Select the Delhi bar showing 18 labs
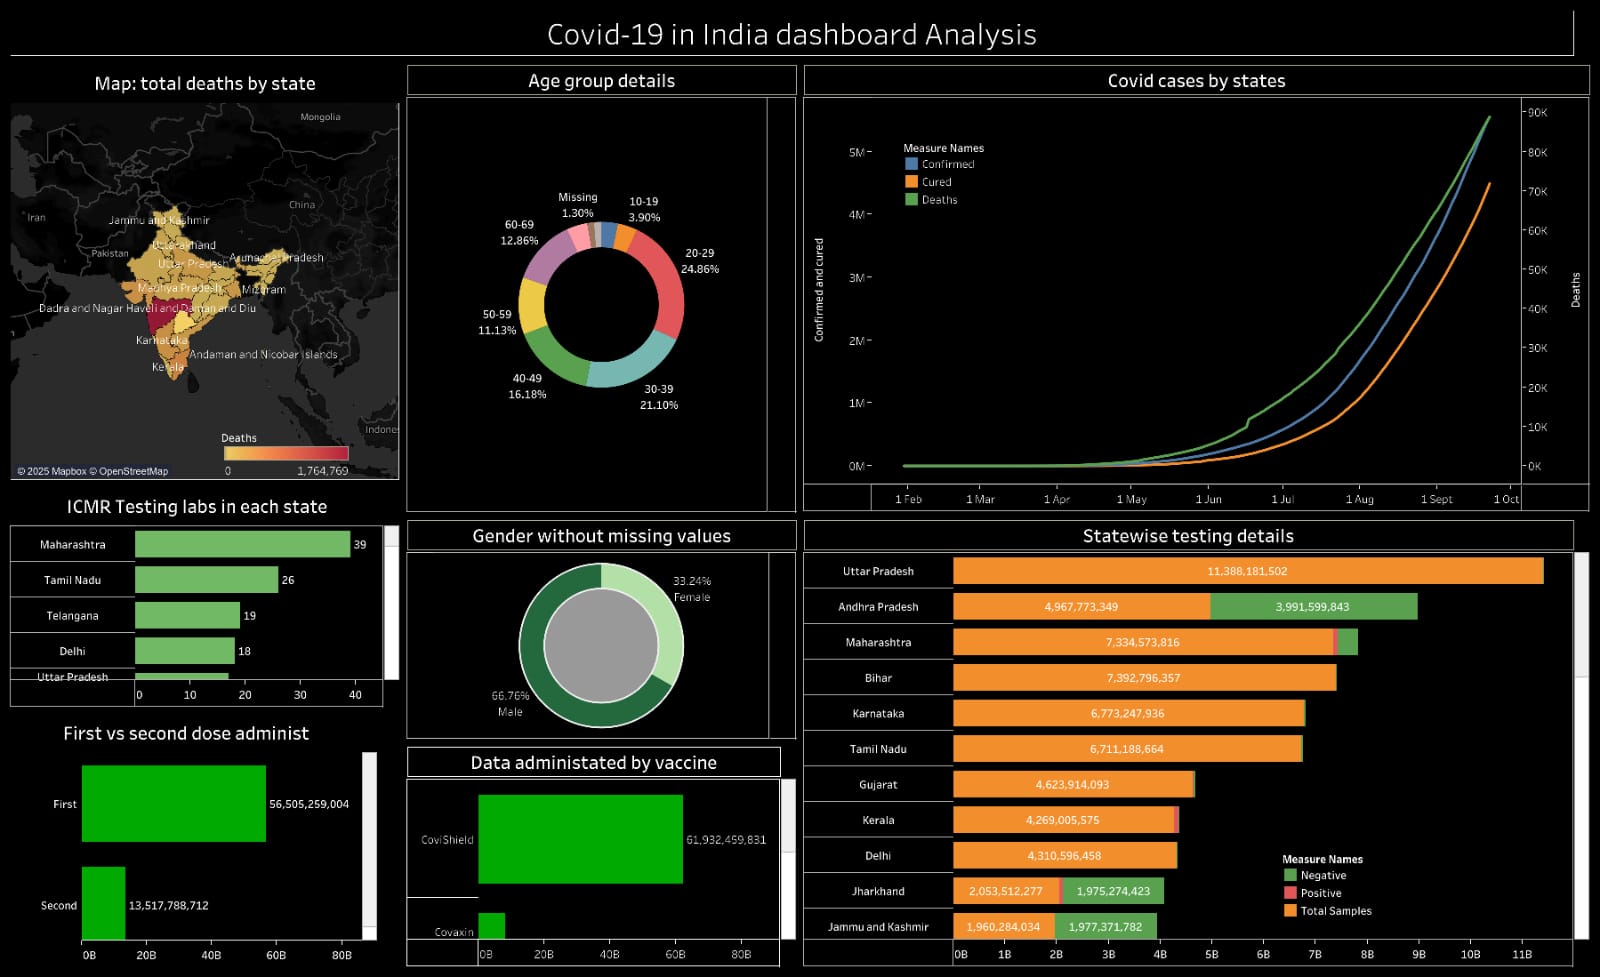 (x=185, y=651)
